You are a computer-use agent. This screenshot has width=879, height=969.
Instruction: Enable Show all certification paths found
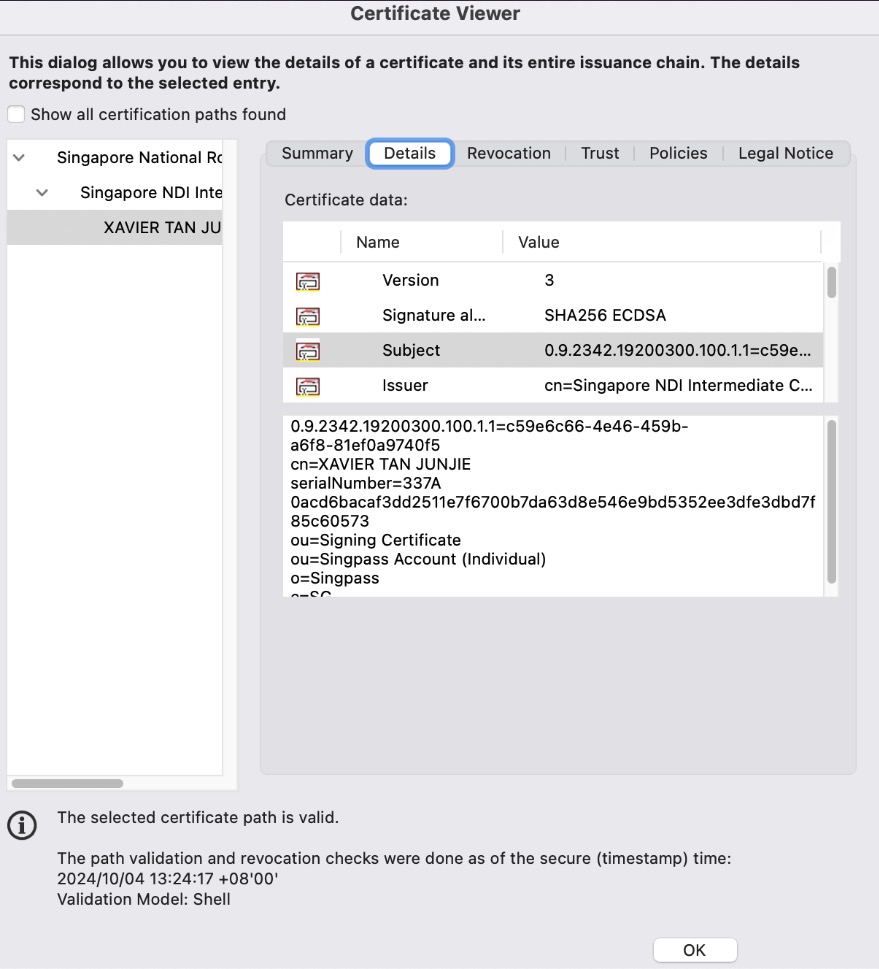click(x=16, y=114)
